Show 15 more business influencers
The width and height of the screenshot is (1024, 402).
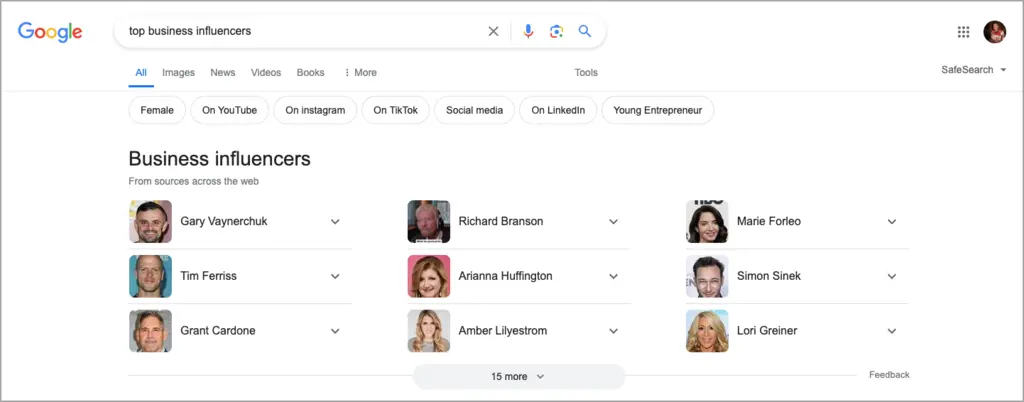519,377
